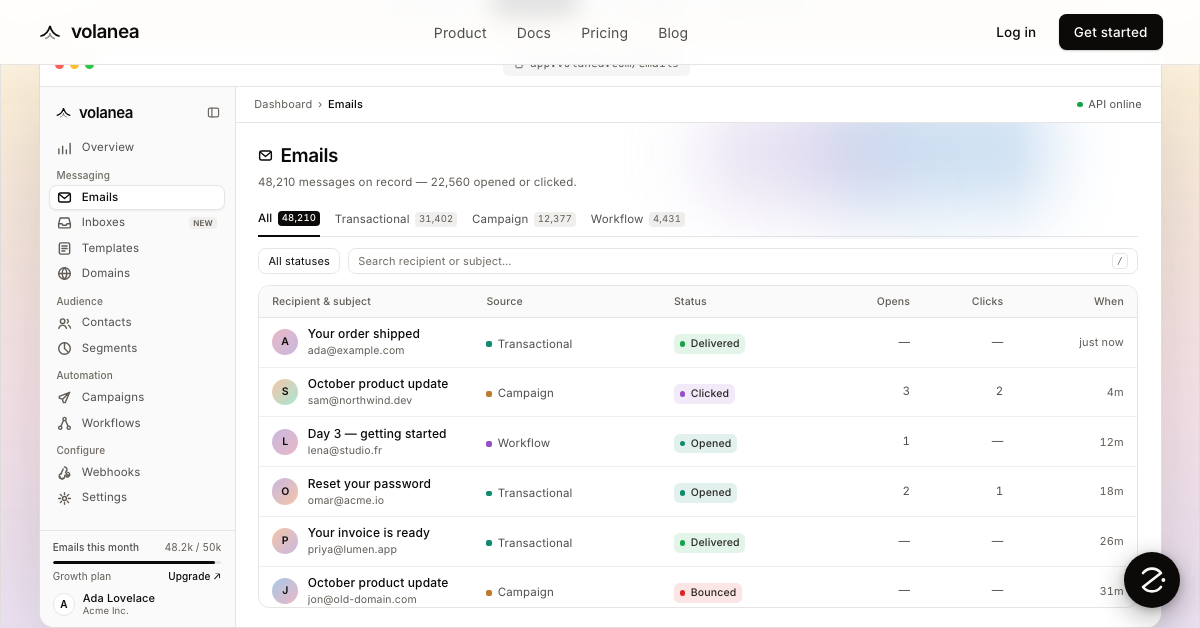This screenshot has width=1200, height=628.
Task: Click the monthly emails usage progress bar
Action: click(x=137, y=563)
